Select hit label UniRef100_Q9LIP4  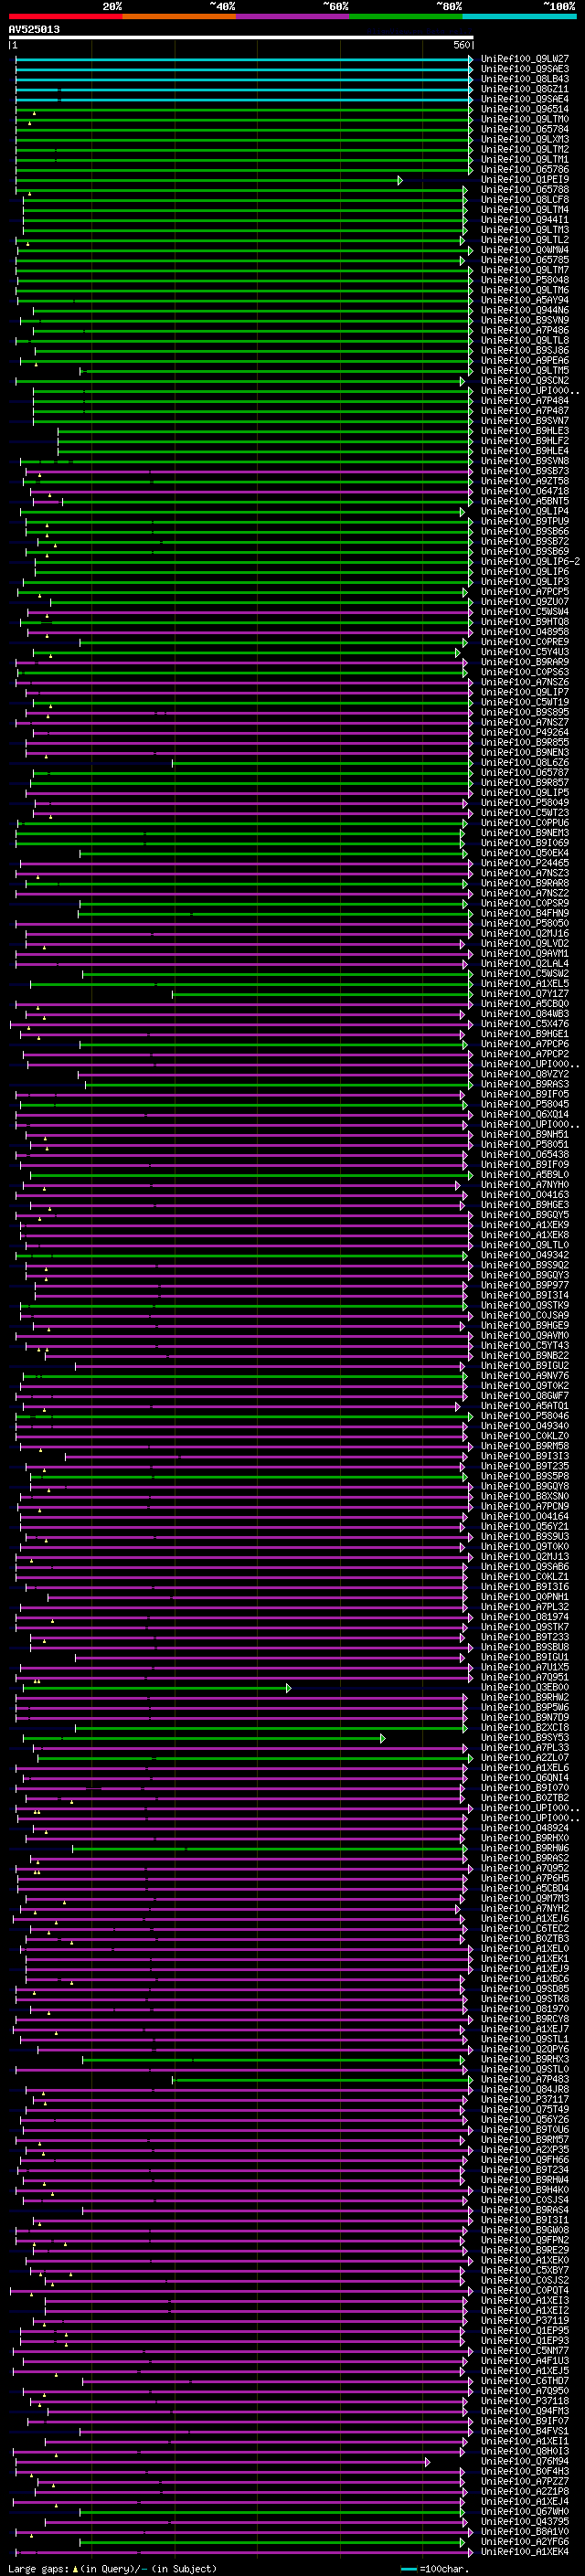pyautogui.click(x=525, y=512)
